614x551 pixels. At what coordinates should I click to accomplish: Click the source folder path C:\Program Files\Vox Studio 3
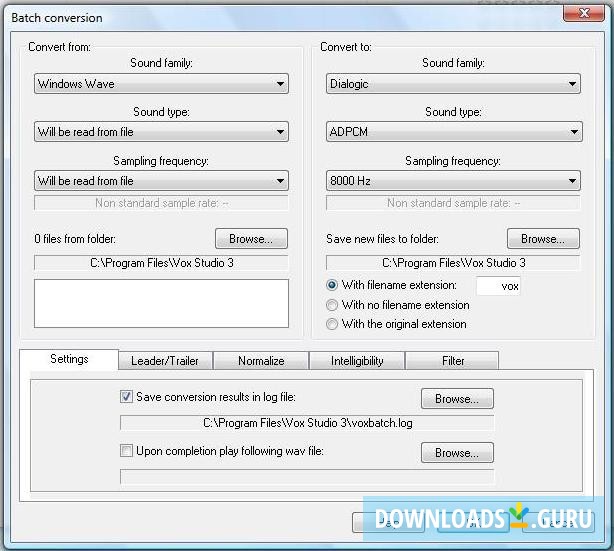(161, 263)
